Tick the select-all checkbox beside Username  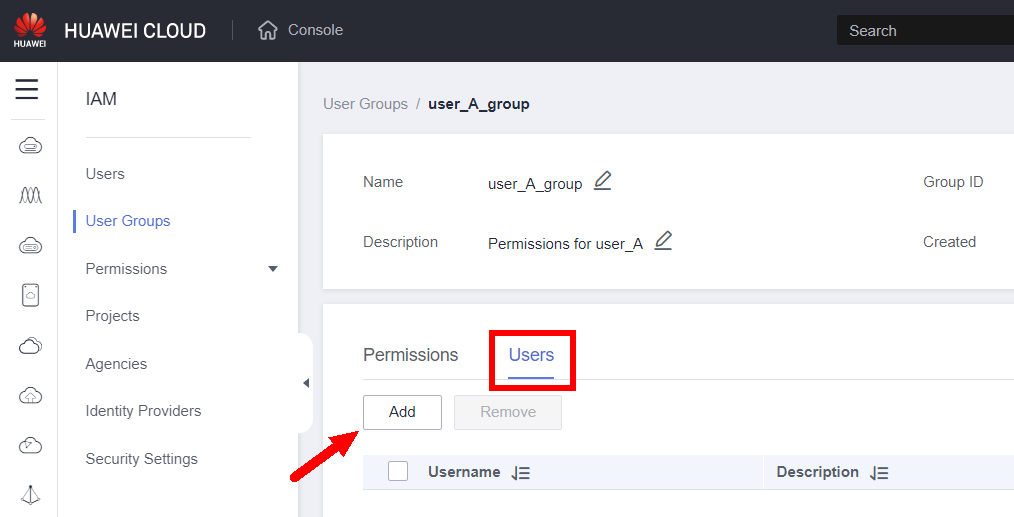pyautogui.click(x=398, y=472)
